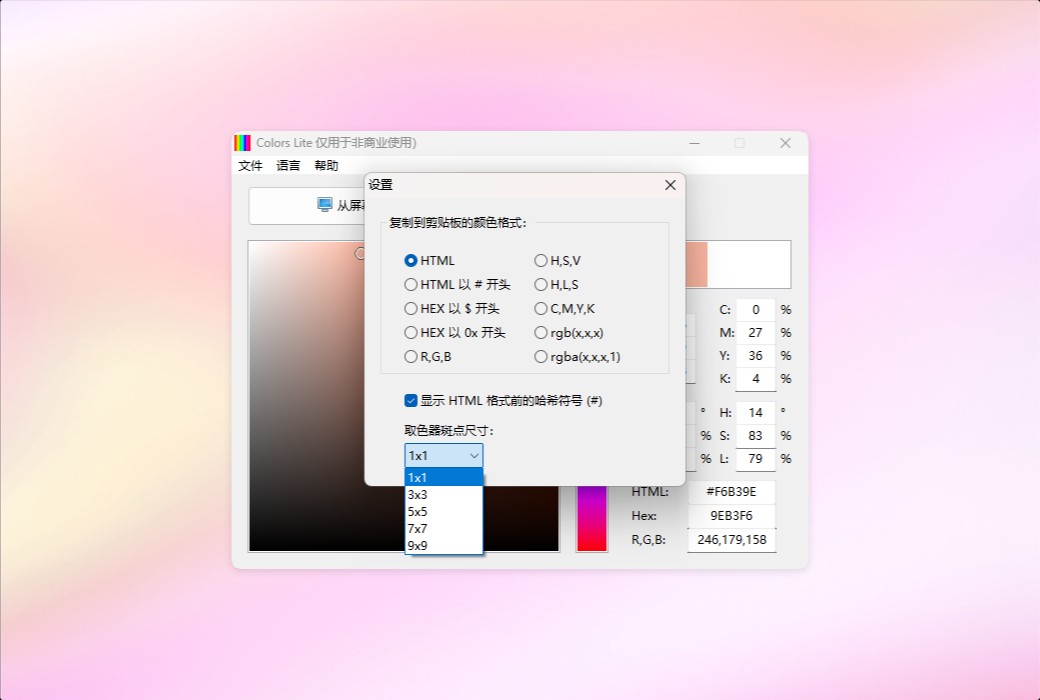Screen dimensions: 1040x700
Task: Click the red area of the hue bar
Action: (592, 542)
